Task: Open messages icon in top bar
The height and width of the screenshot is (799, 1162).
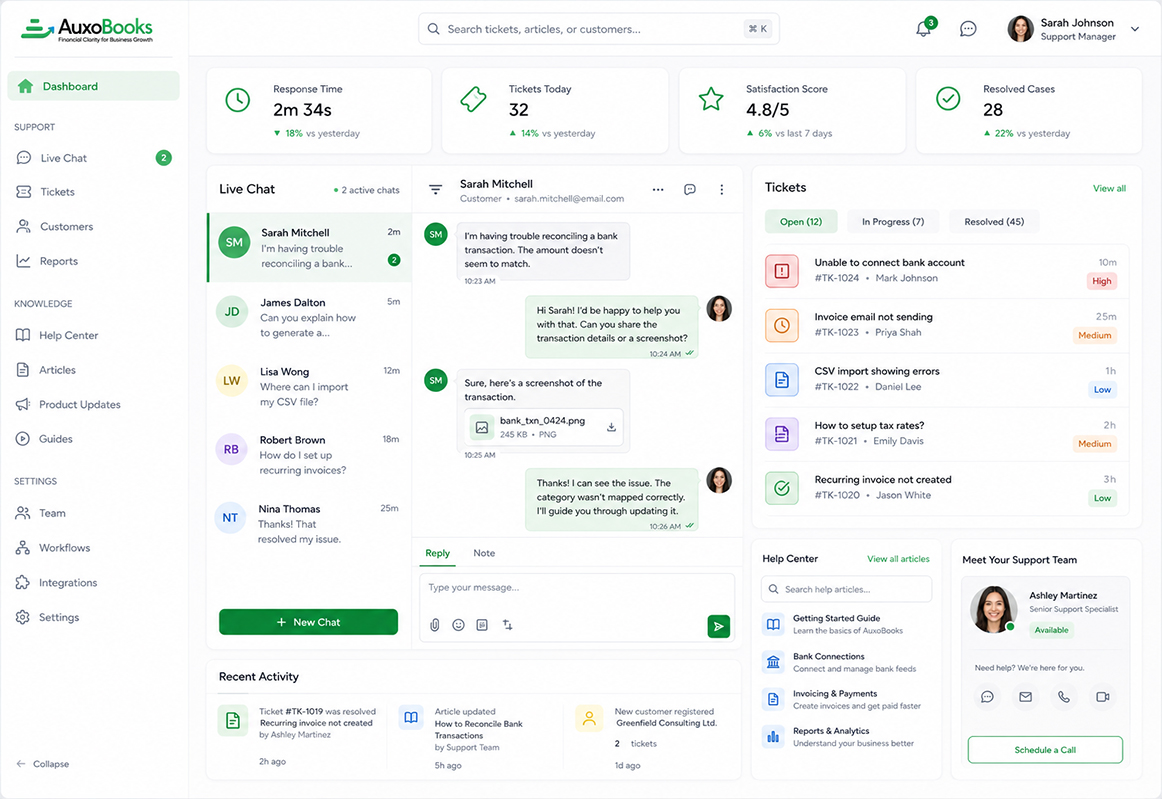Action: click(x=968, y=29)
